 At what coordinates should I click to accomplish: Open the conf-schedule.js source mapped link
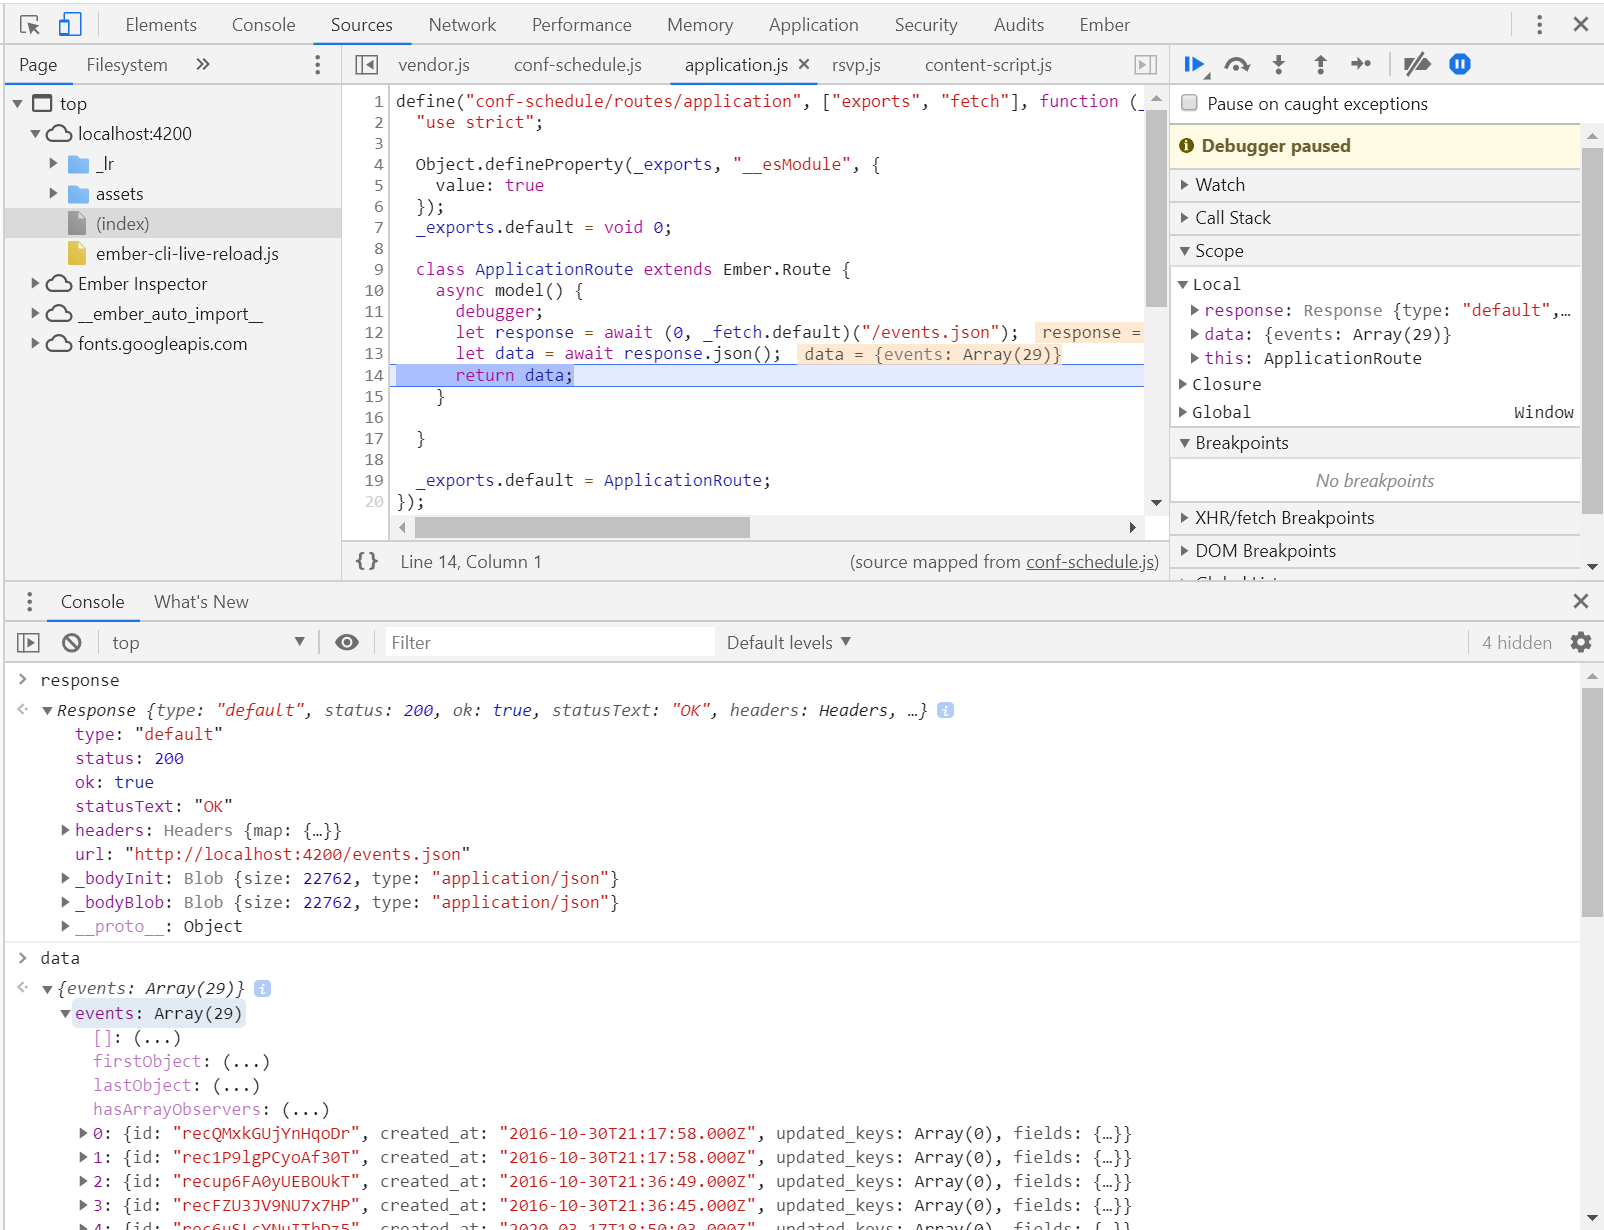[1091, 562]
